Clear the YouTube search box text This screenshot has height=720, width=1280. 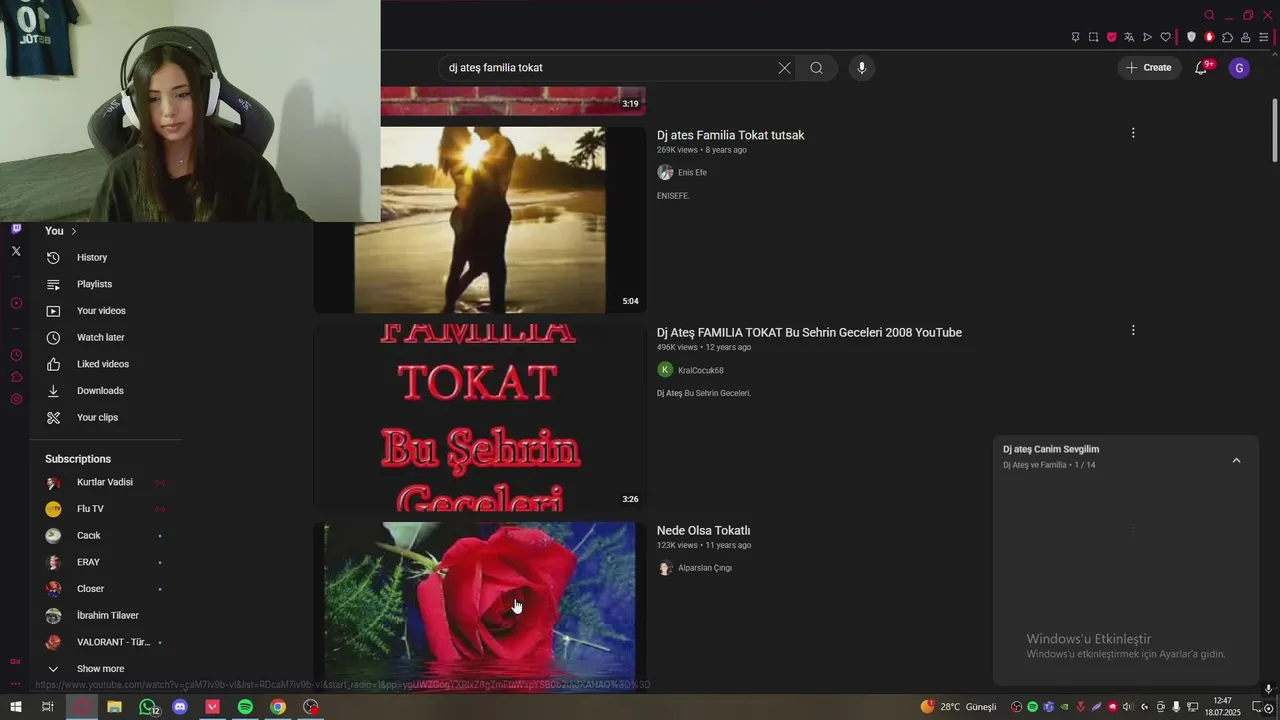pos(784,68)
